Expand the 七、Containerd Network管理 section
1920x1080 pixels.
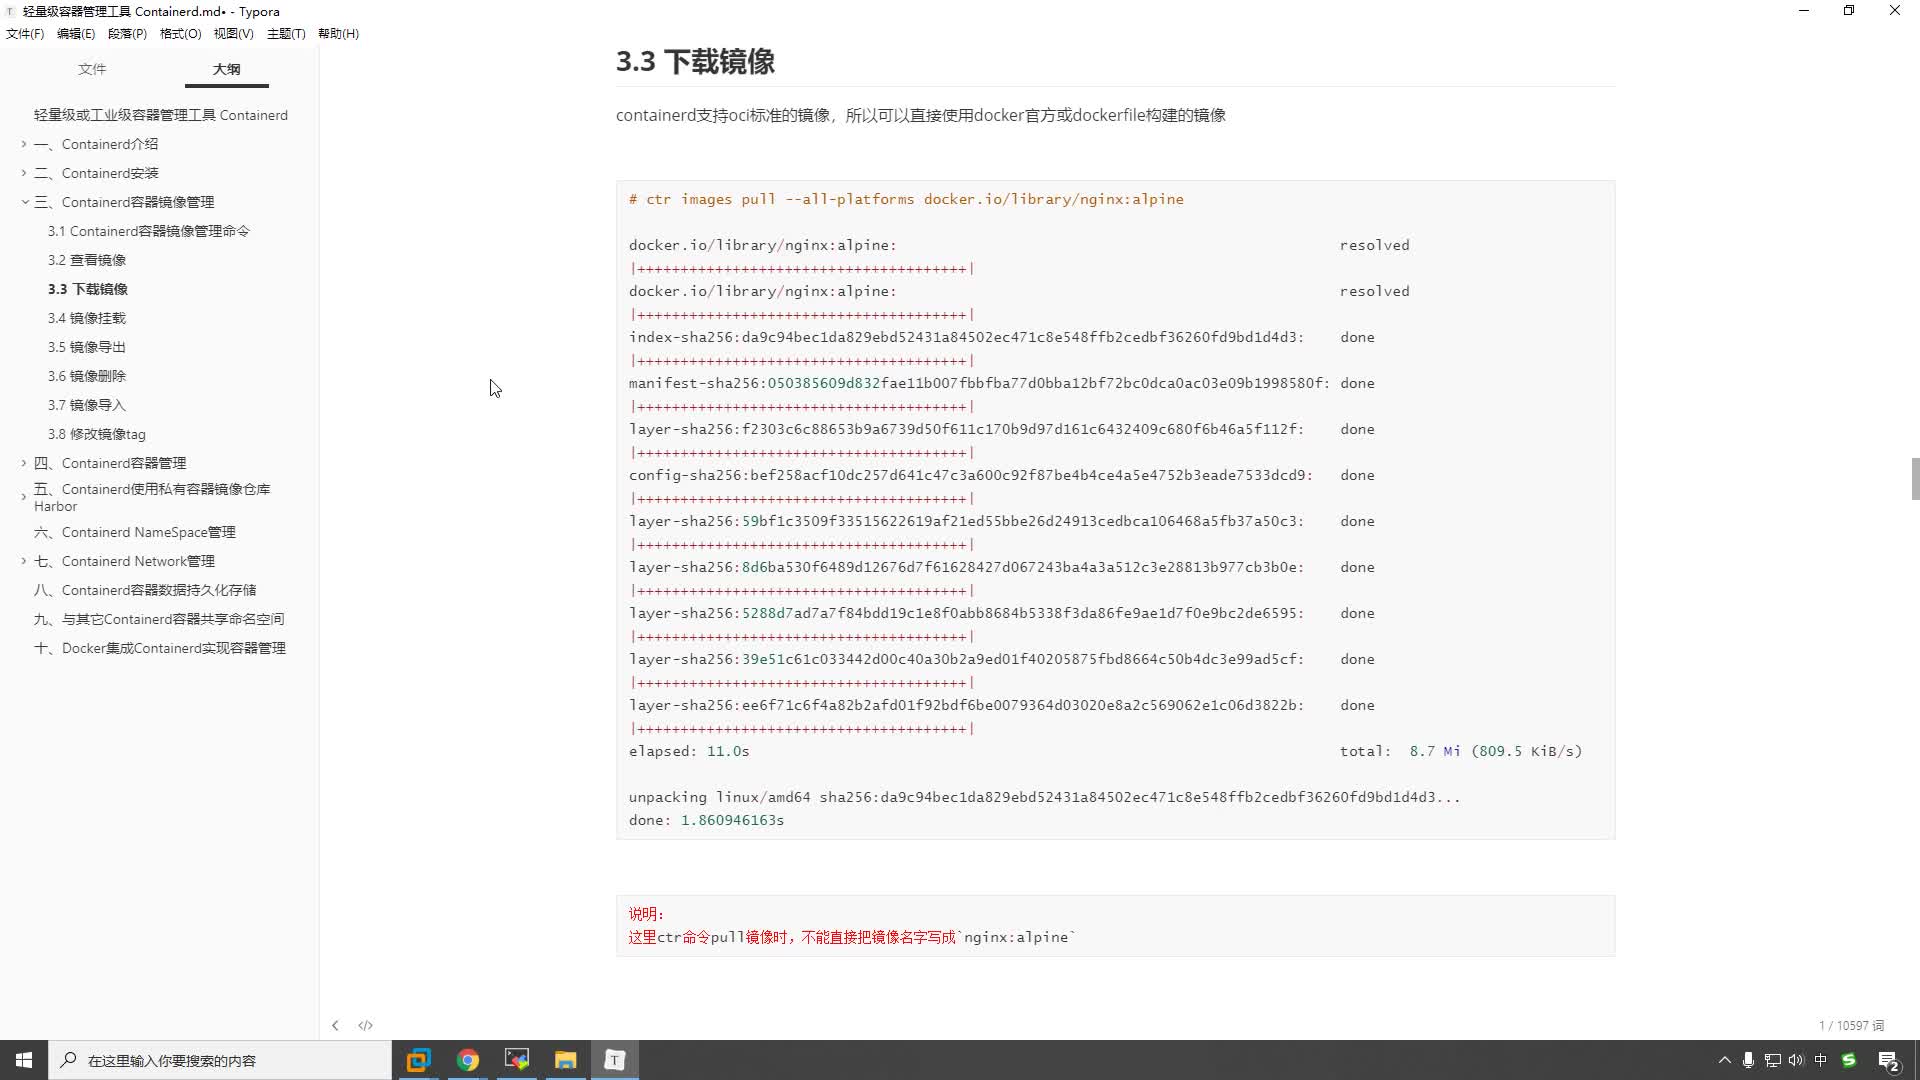click(25, 560)
